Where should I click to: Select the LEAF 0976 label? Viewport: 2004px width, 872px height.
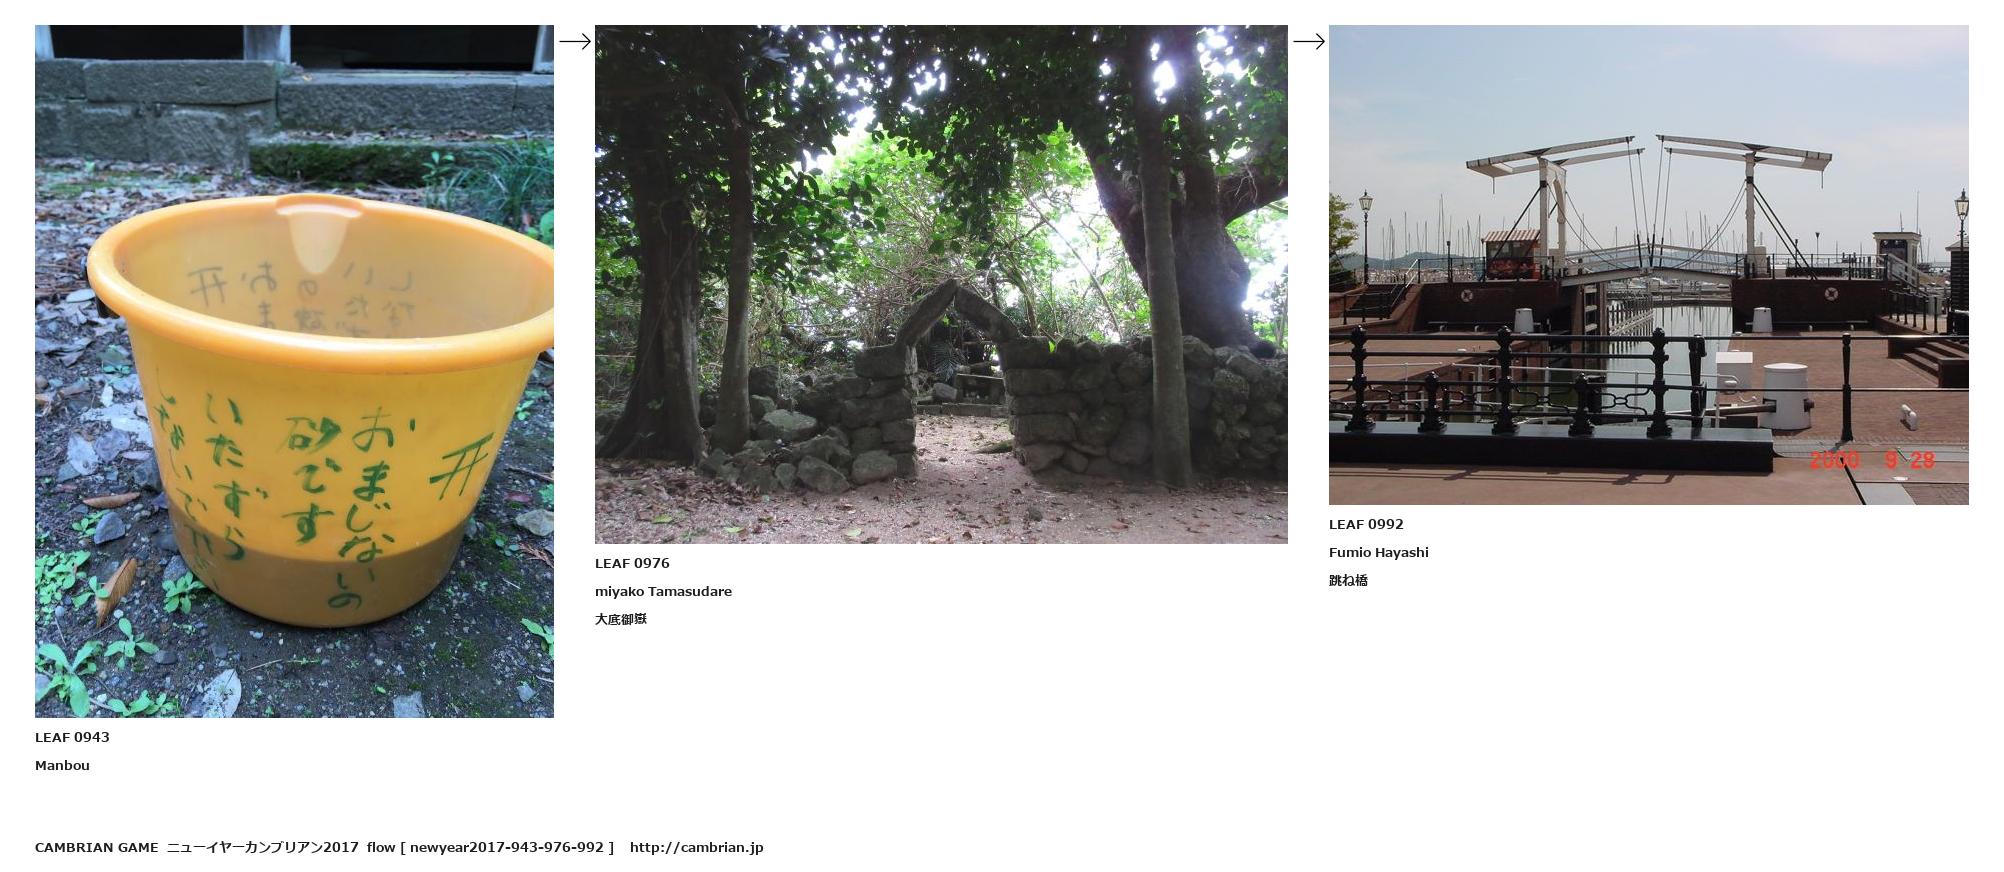click(x=632, y=563)
